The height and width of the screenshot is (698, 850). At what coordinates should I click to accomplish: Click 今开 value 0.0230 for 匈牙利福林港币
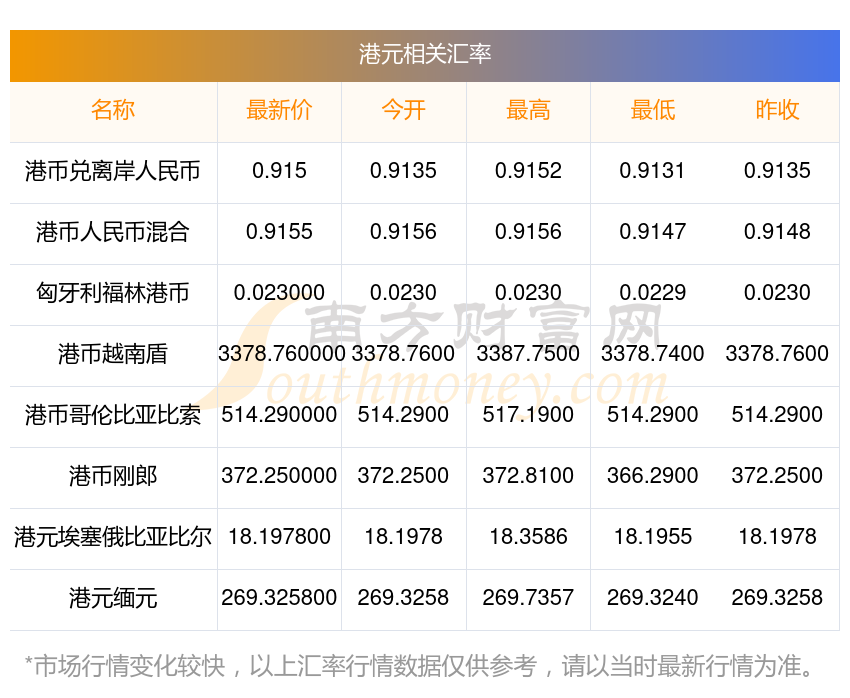tap(403, 293)
